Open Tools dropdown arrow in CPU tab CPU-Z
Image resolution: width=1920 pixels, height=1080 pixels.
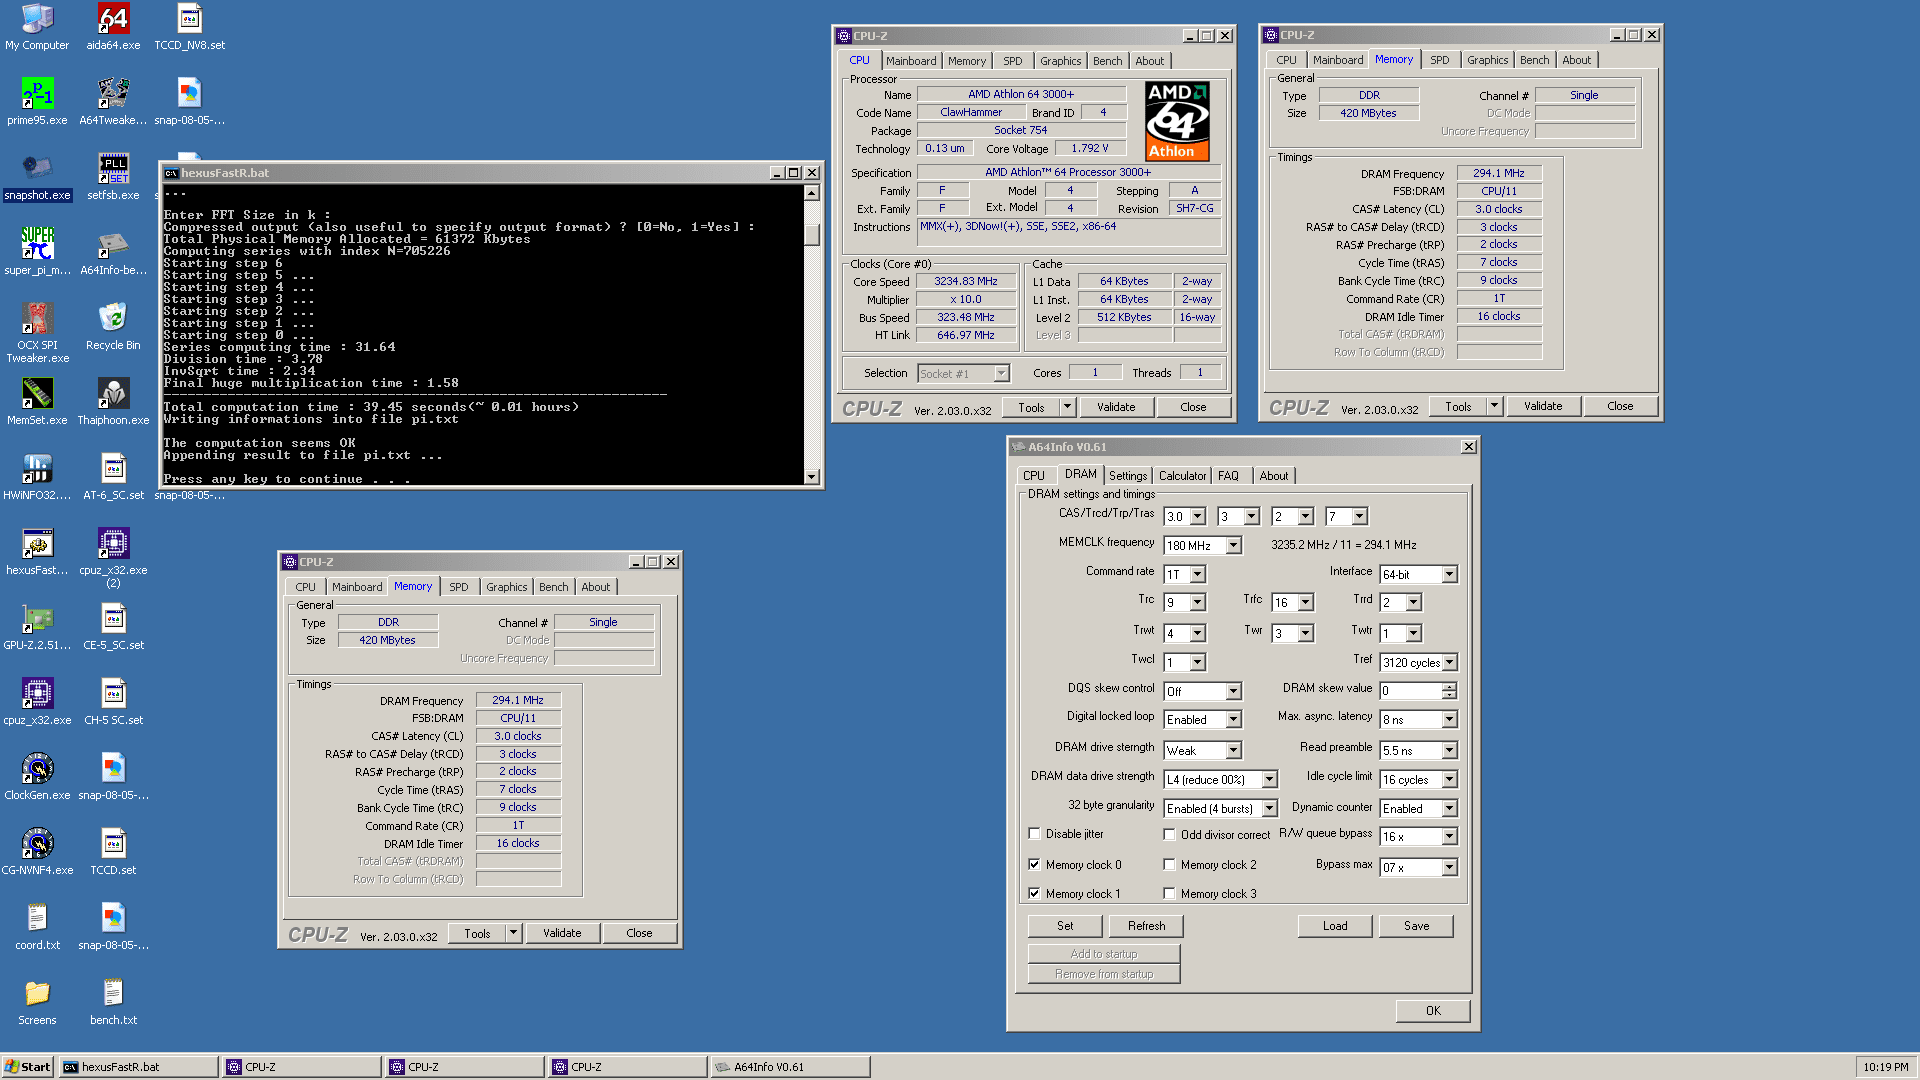coord(1067,407)
